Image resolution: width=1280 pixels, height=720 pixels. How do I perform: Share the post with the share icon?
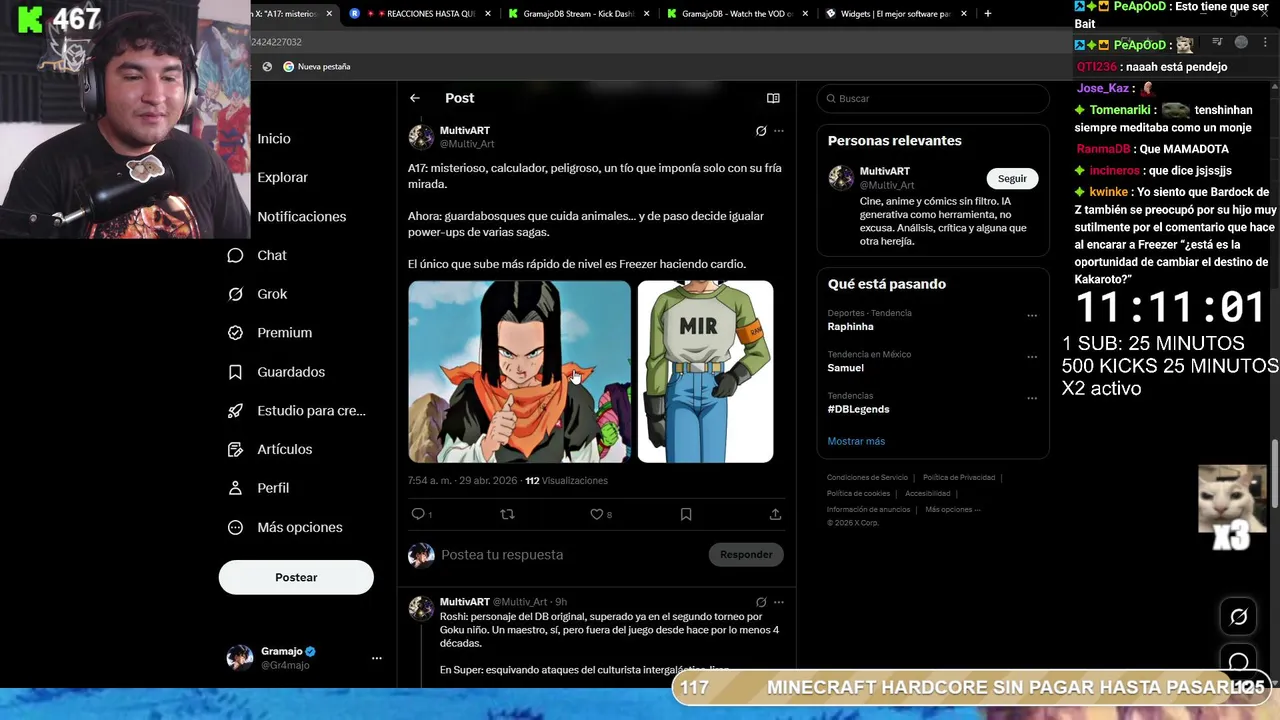[775, 514]
